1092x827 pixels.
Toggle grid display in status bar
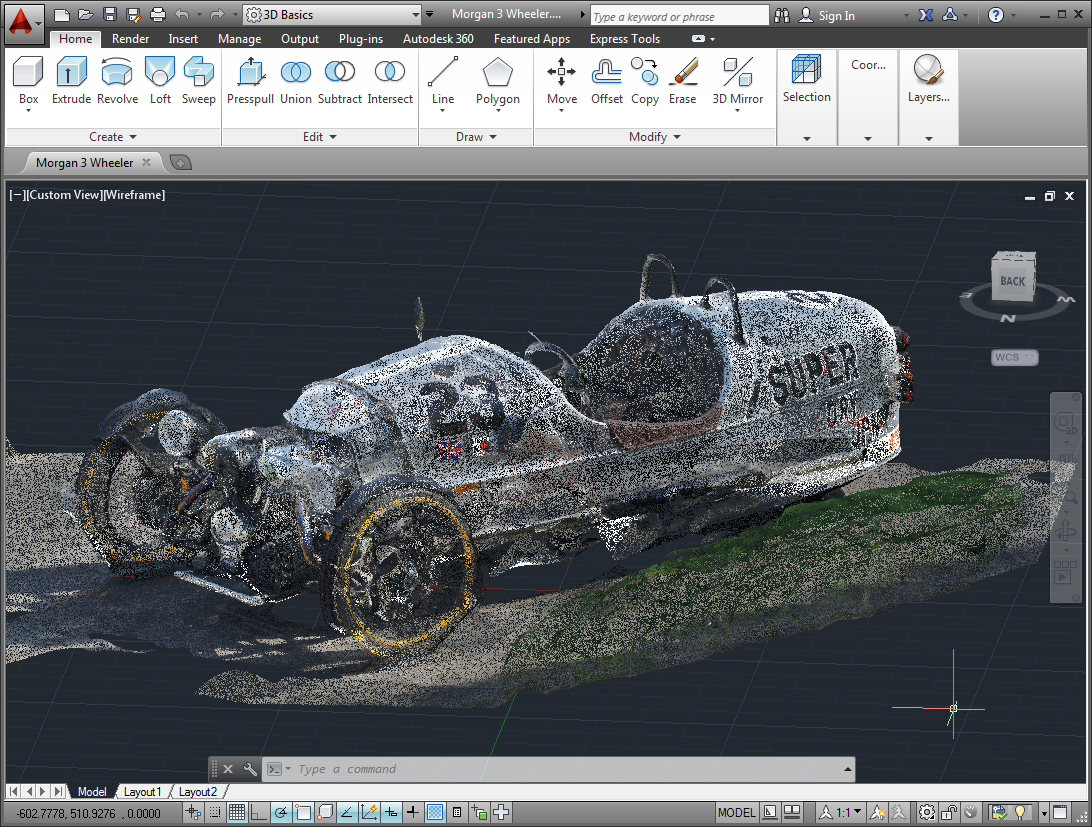click(x=237, y=813)
